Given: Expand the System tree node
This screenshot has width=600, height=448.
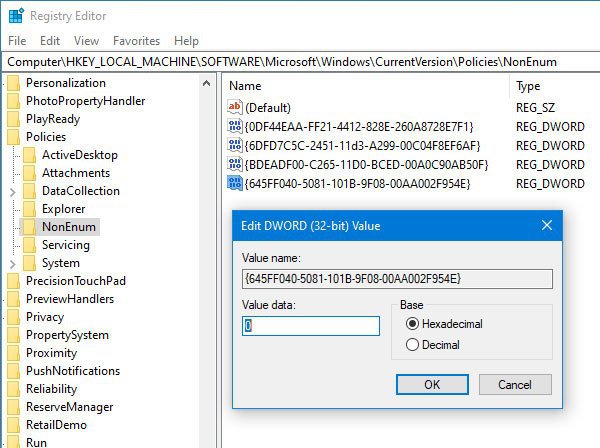Looking at the screenshot, I should [x=12, y=264].
